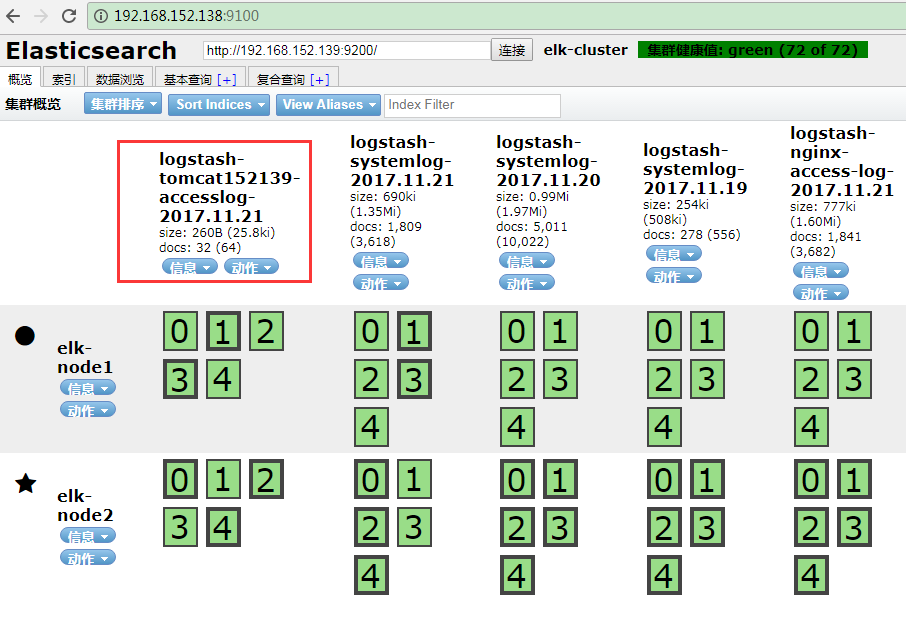Screen dimensions: 906x639
Task: Add a new compound query tab with [+]
Action: tap(320, 79)
